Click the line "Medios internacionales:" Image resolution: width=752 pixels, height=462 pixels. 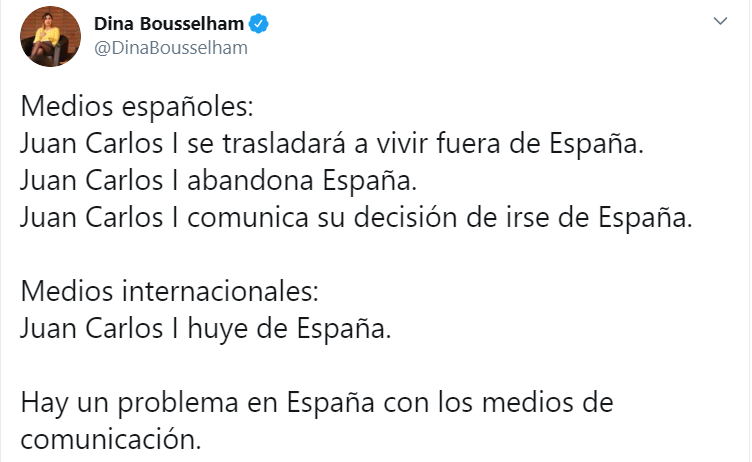click(169, 295)
